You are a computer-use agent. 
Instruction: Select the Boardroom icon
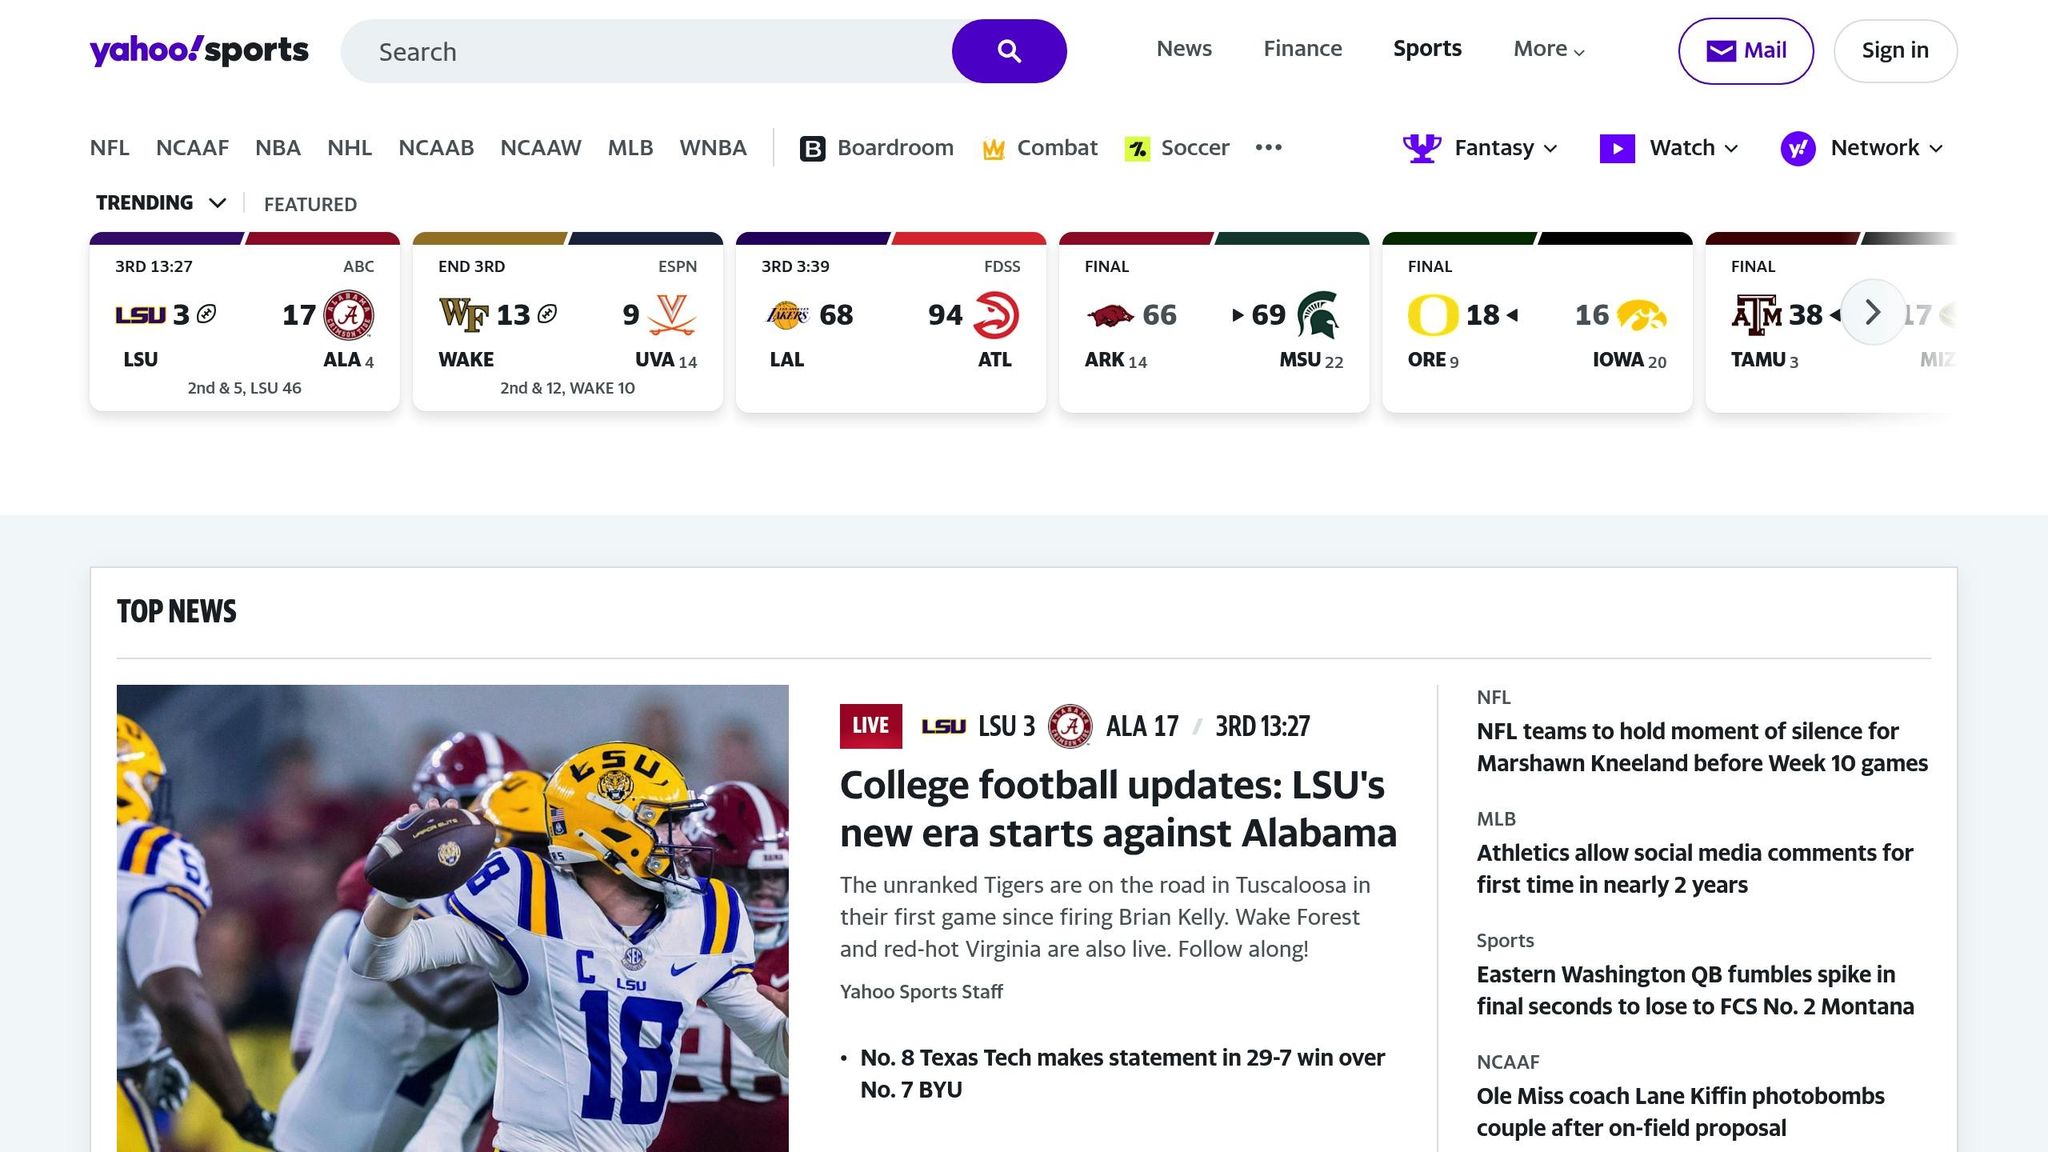812,147
